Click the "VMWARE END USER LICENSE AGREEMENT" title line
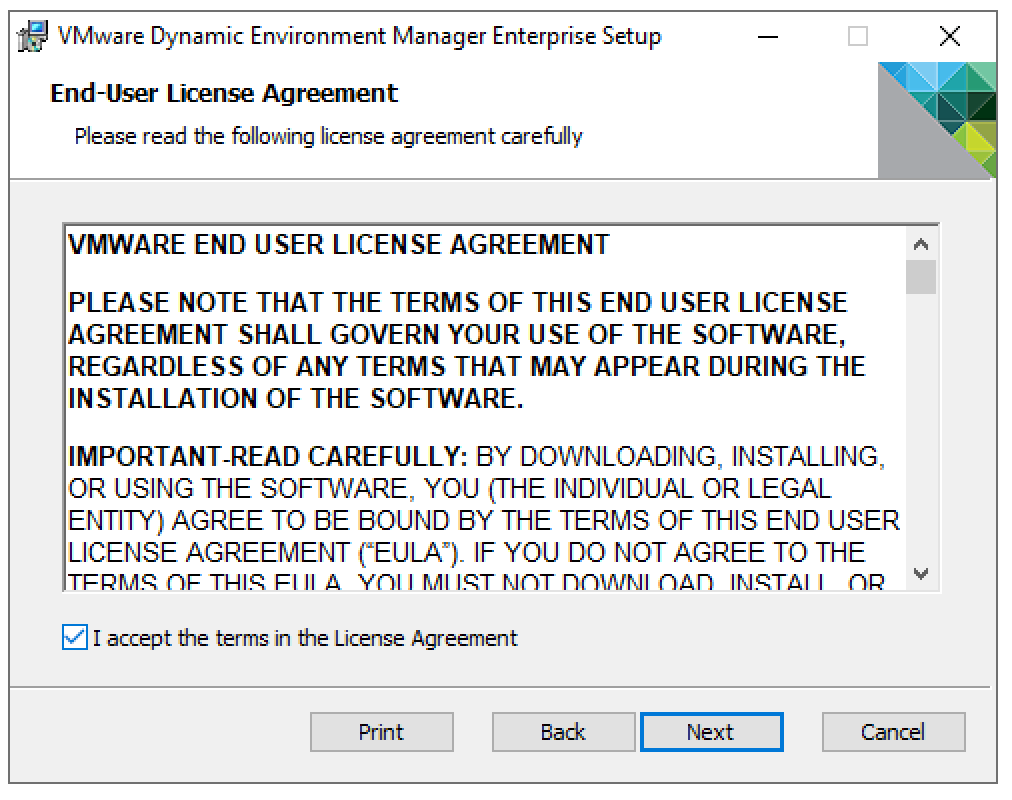This screenshot has height=800, width=1012. tap(338, 245)
